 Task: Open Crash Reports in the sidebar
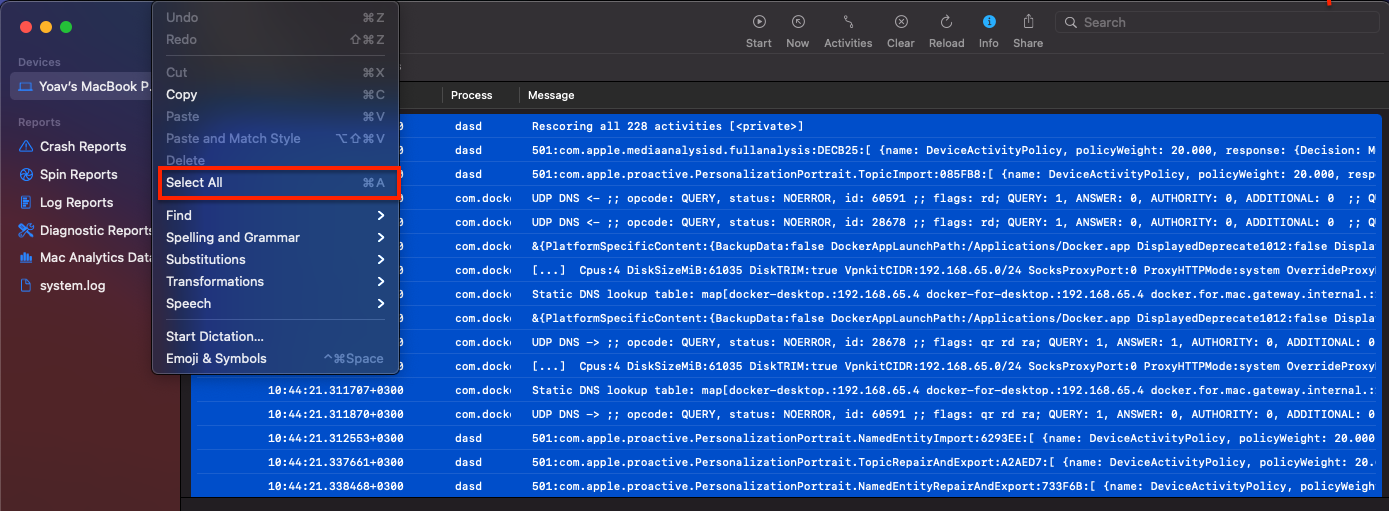(83, 147)
